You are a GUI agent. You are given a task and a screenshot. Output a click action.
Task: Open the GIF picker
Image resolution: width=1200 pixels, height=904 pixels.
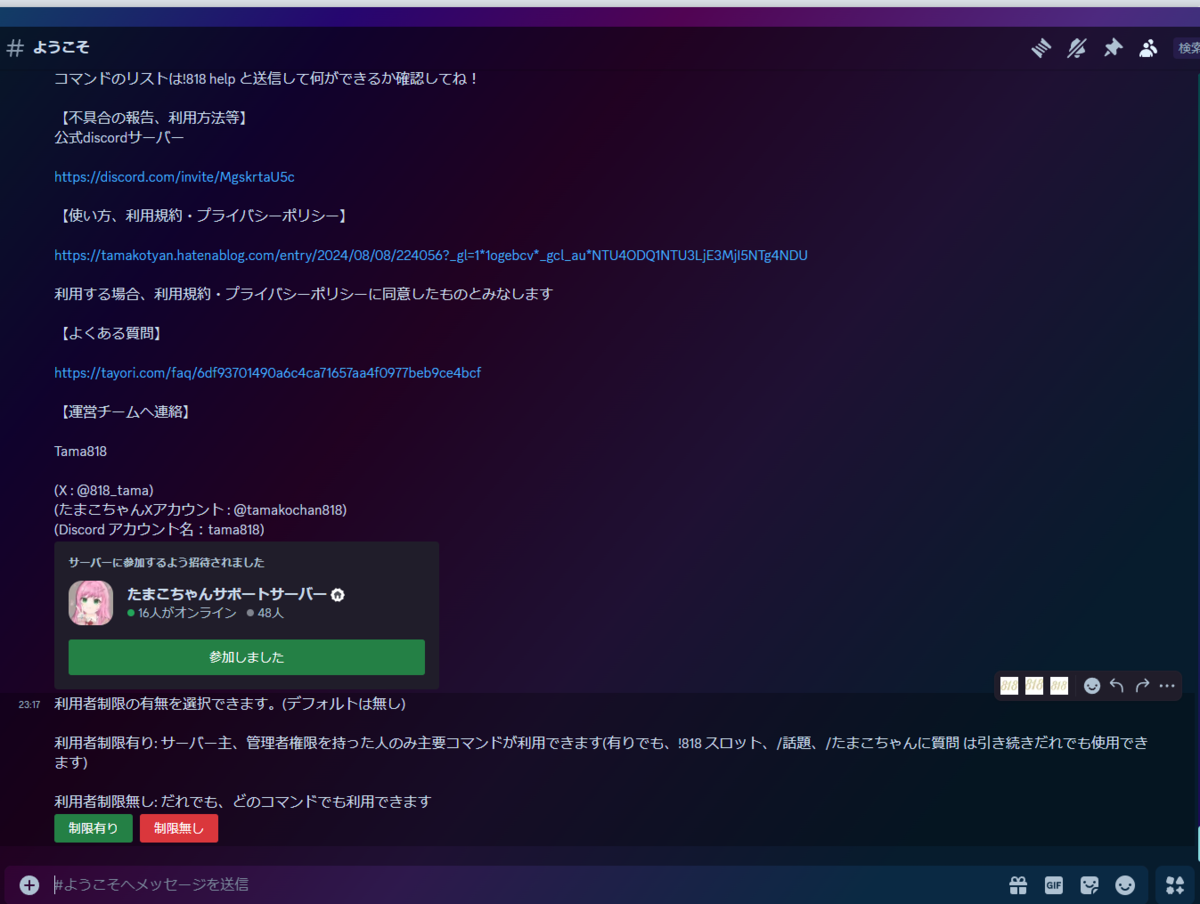pos(1053,885)
